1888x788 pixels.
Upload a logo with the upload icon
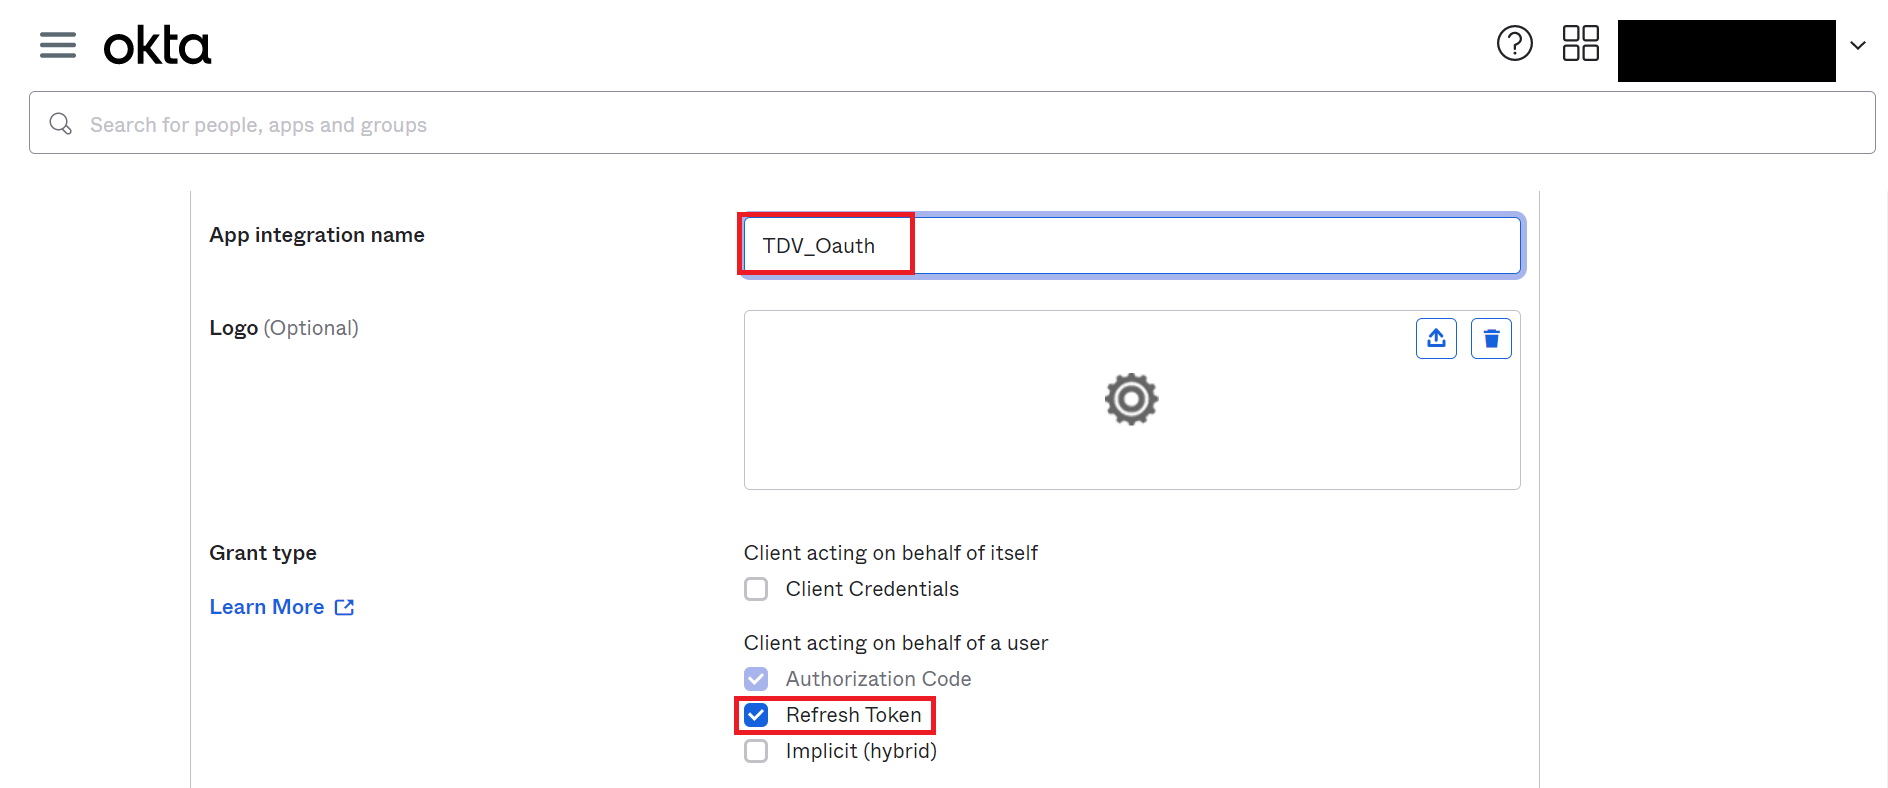[1436, 338]
